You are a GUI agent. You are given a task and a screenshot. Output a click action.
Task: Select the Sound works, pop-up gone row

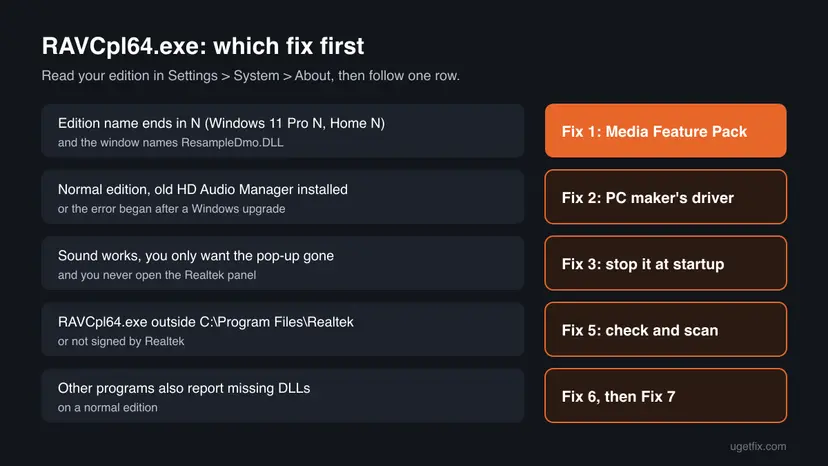pyautogui.click(x=283, y=263)
